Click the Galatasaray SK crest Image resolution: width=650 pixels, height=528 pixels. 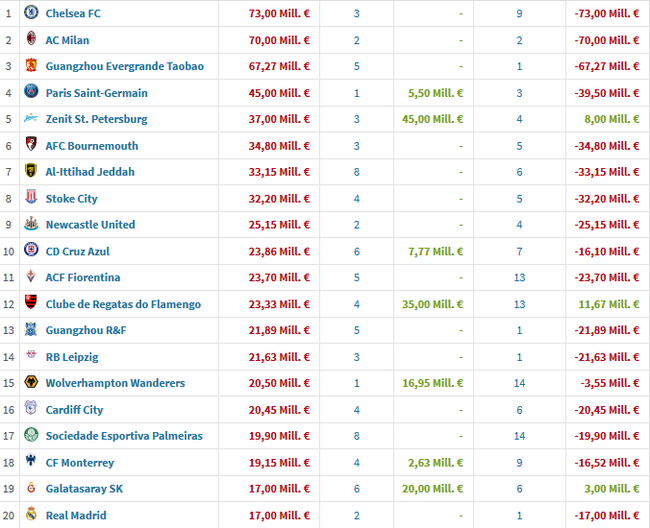click(31, 487)
